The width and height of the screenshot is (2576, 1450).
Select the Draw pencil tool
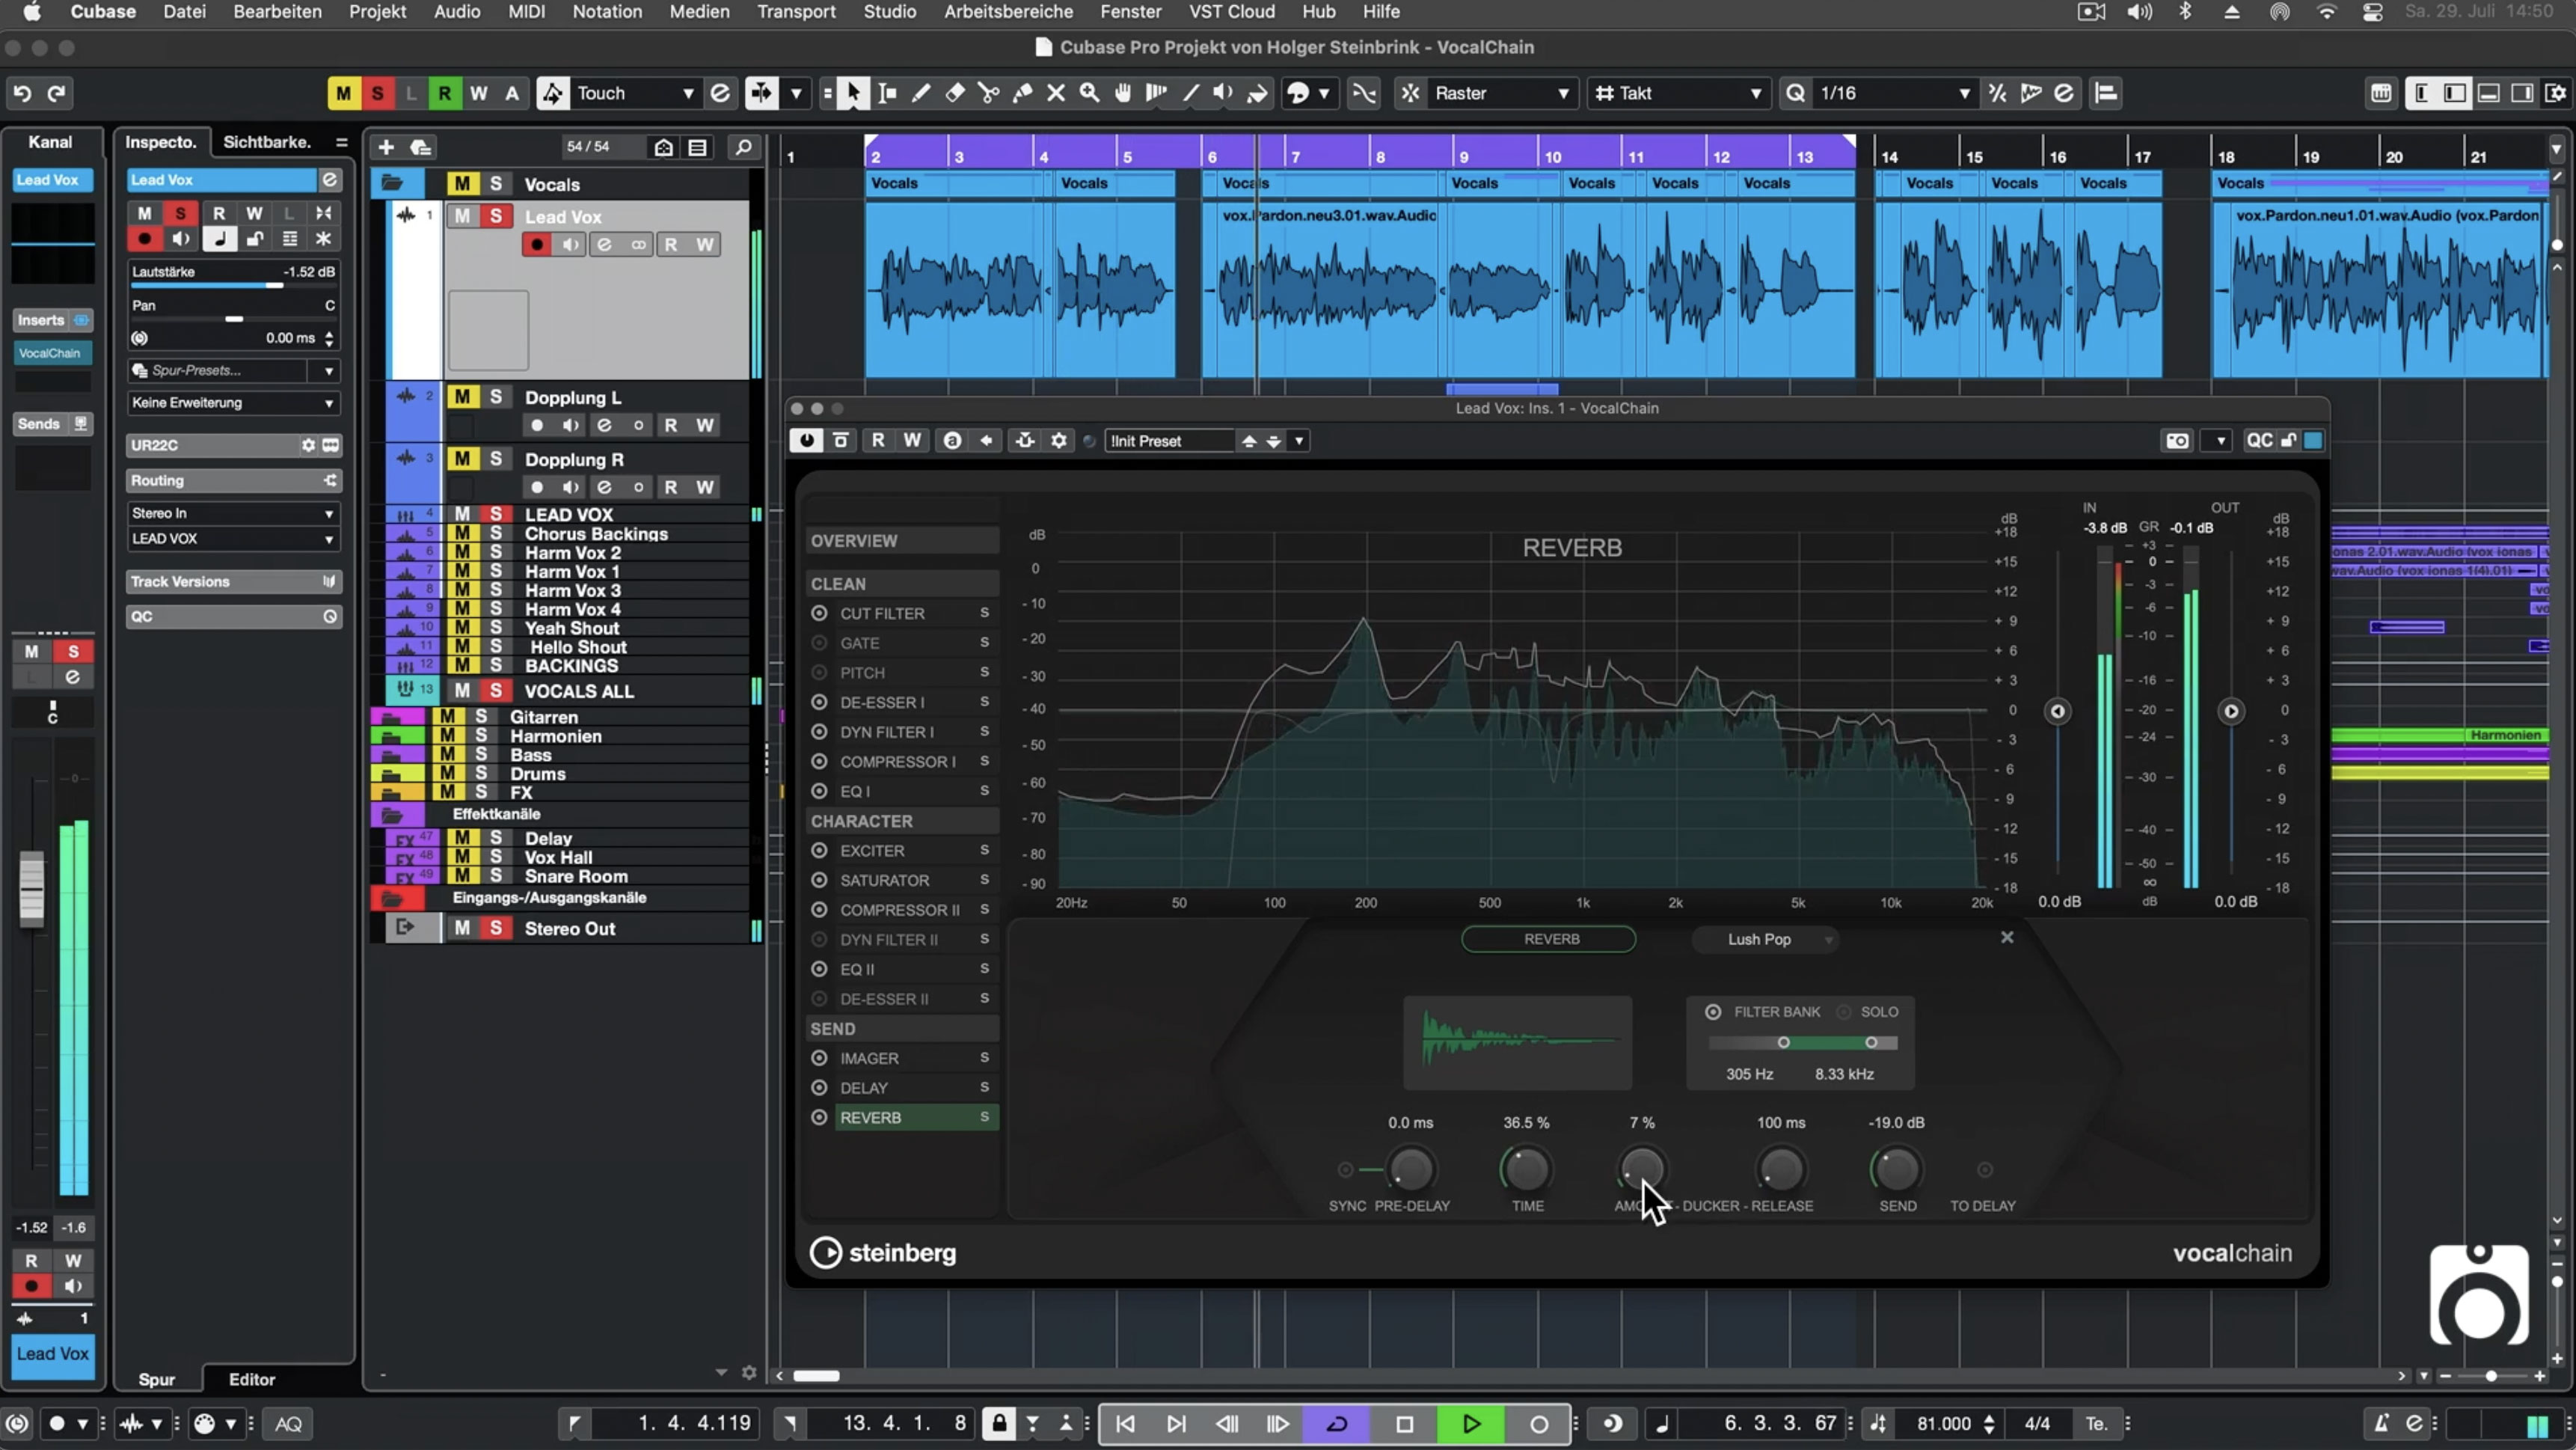[921, 93]
